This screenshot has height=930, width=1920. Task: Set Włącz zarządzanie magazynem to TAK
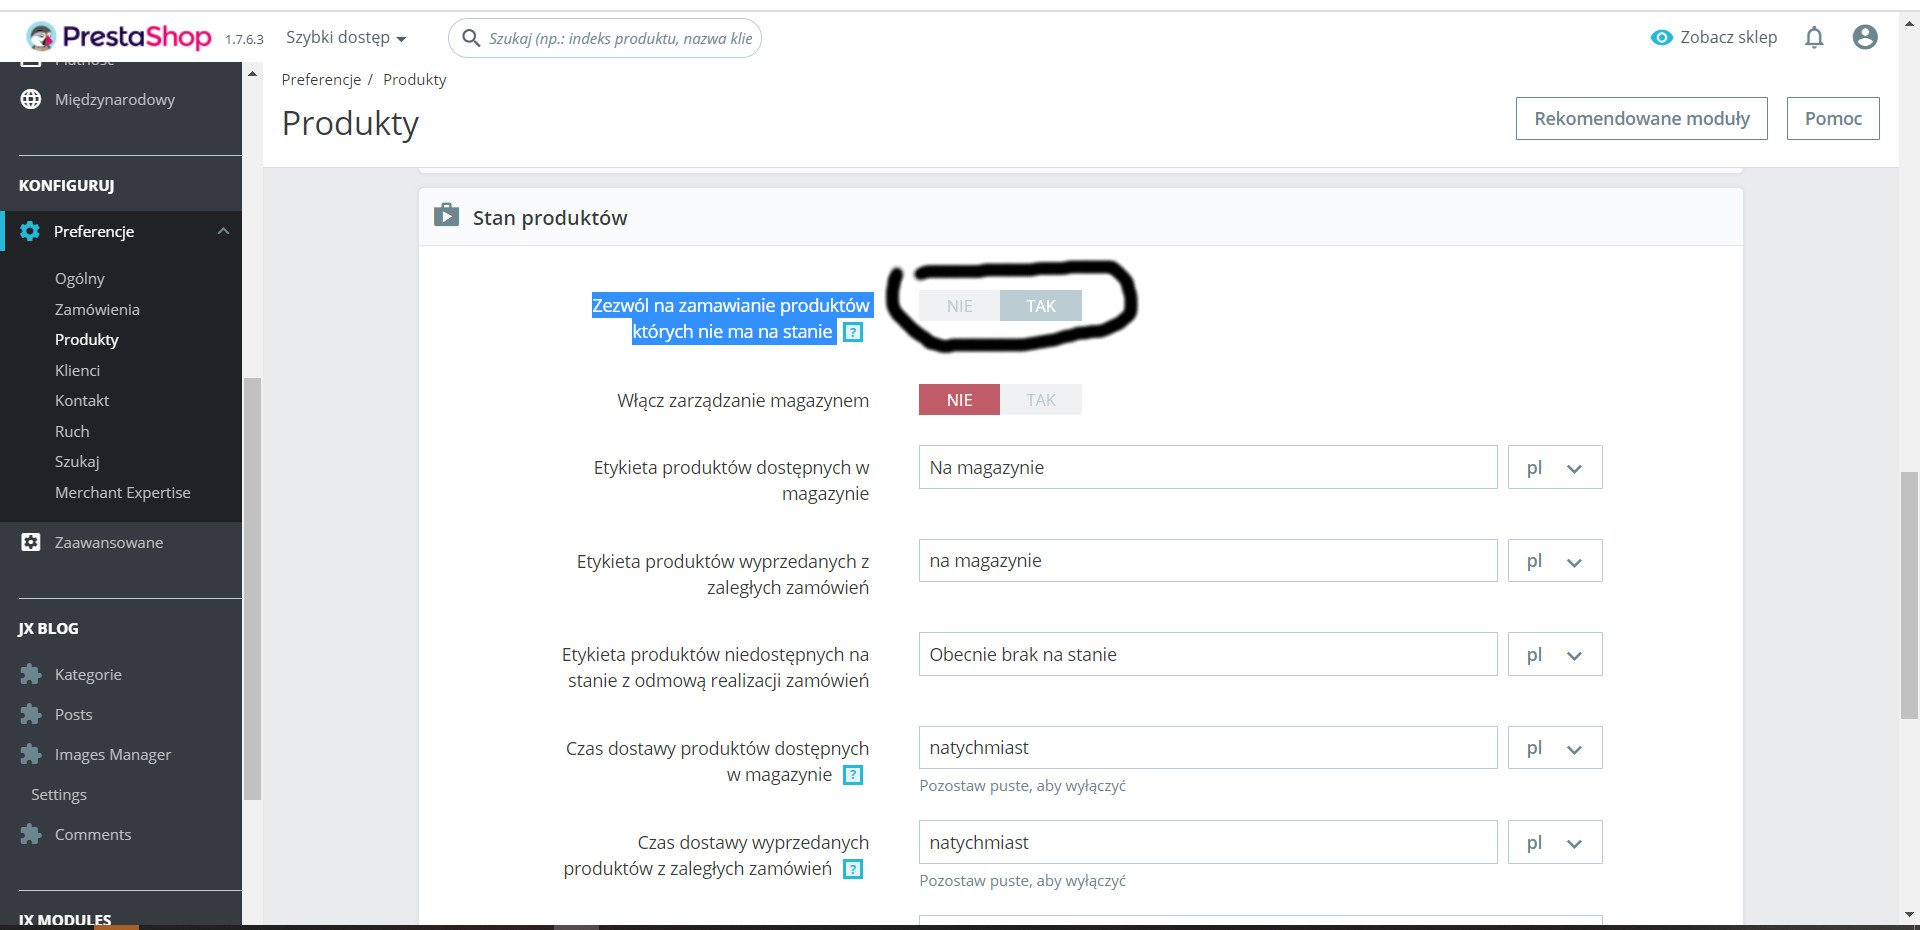pyautogui.click(x=1041, y=400)
